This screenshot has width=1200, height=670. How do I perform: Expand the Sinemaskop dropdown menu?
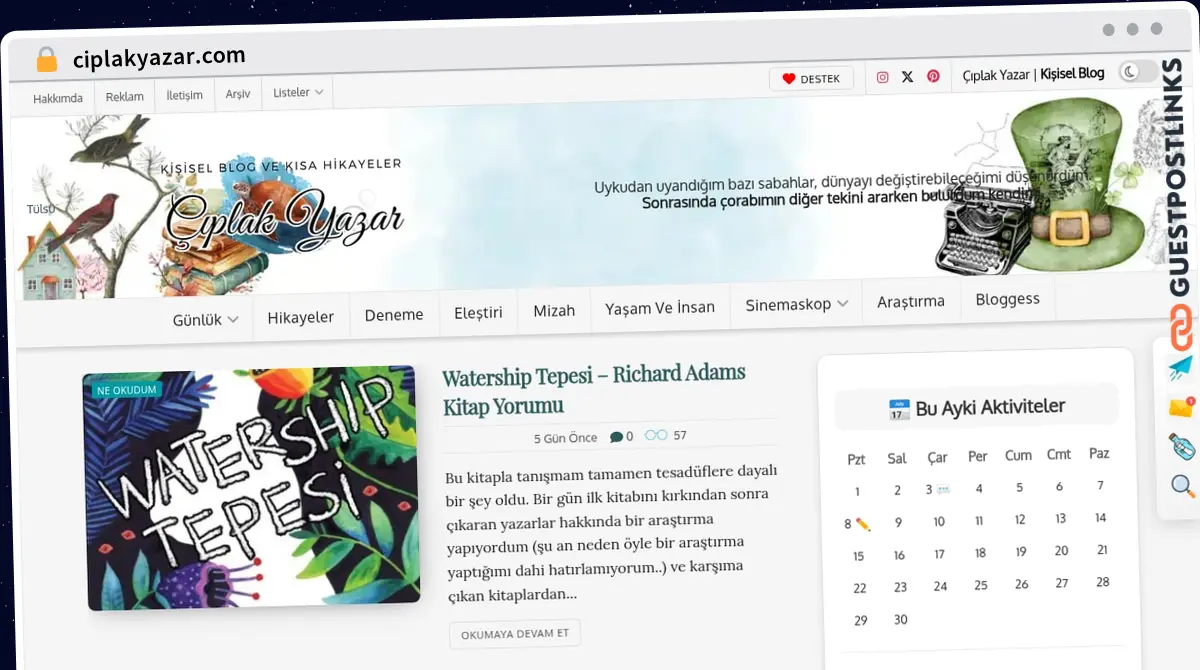(797, 304)
